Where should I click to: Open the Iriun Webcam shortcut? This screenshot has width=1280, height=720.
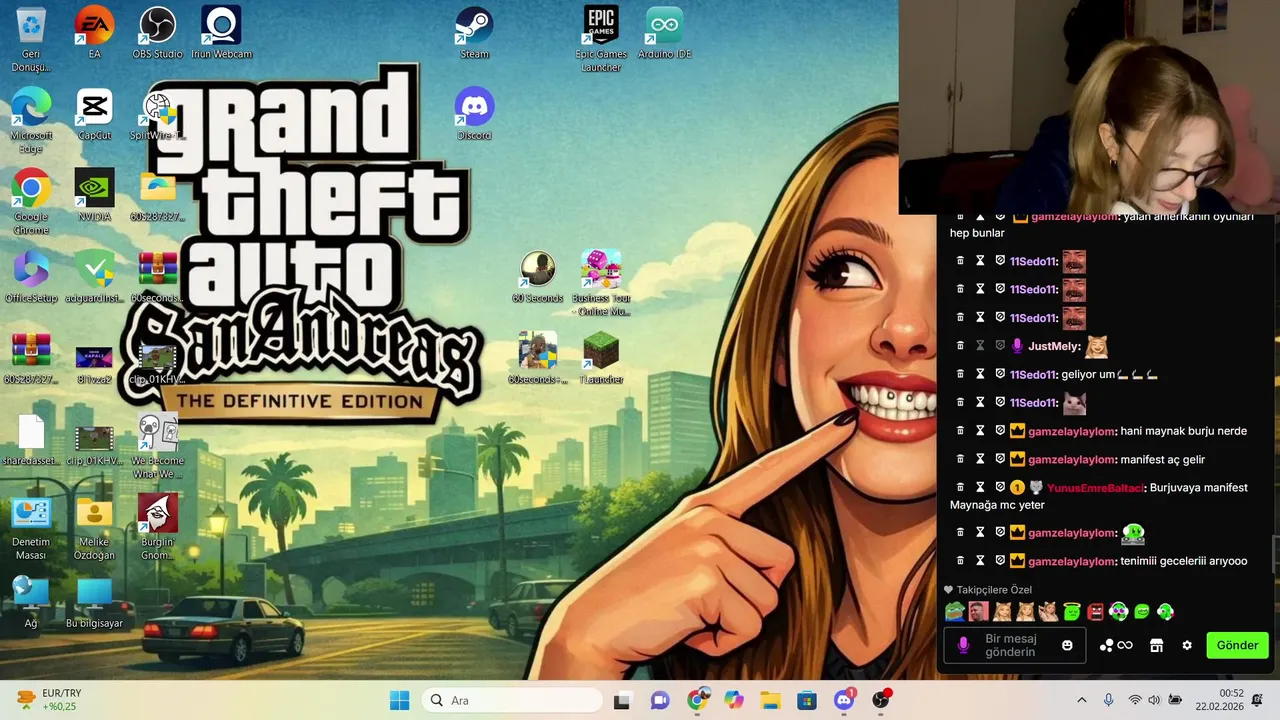coord(221,33)
